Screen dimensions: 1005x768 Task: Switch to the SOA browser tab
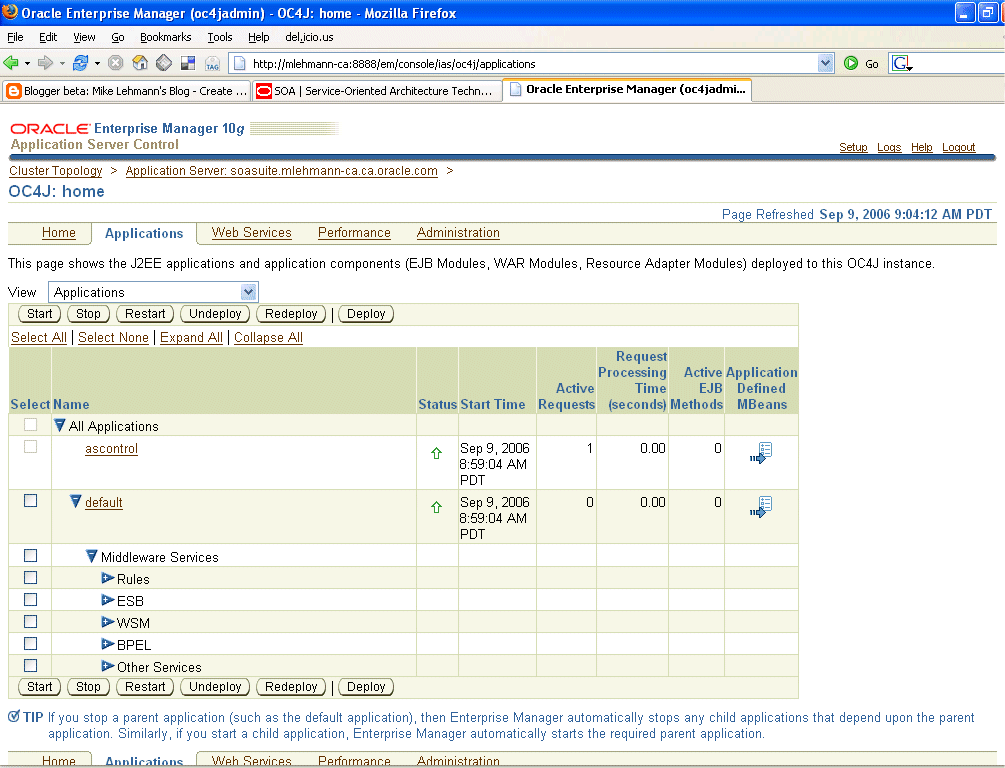click(x=378, y=91)
